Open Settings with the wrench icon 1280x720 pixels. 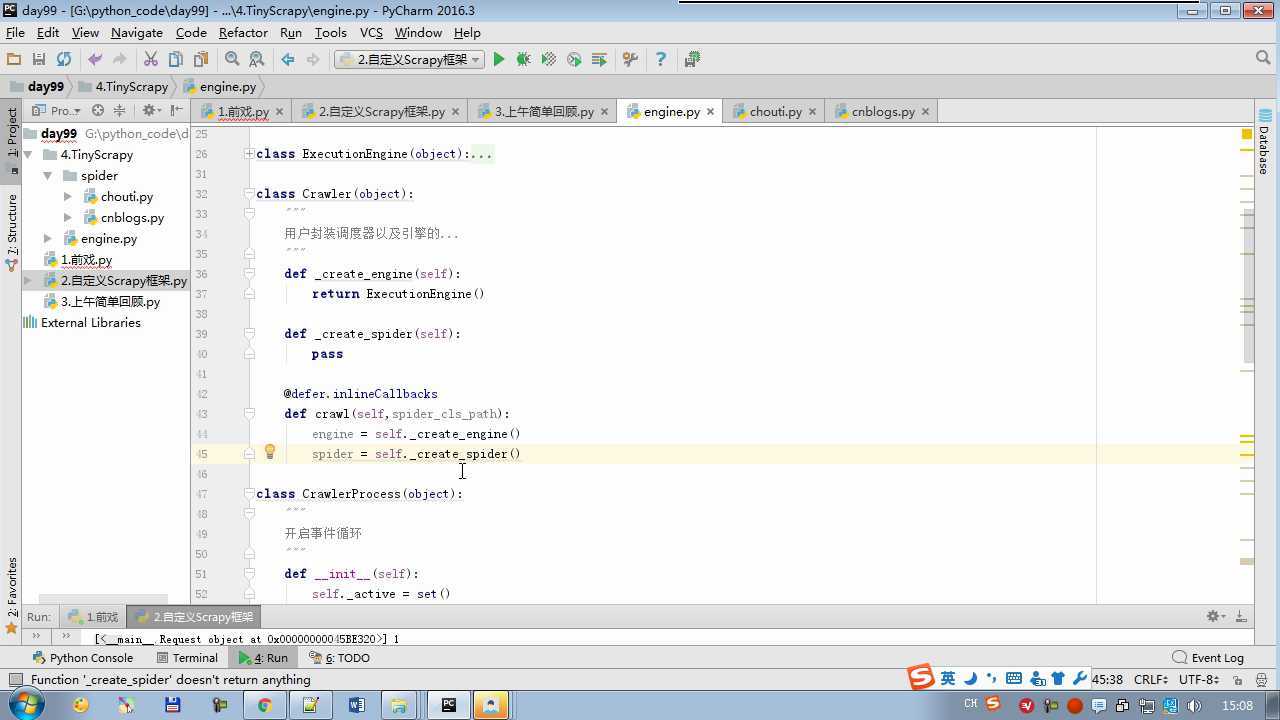630,60
